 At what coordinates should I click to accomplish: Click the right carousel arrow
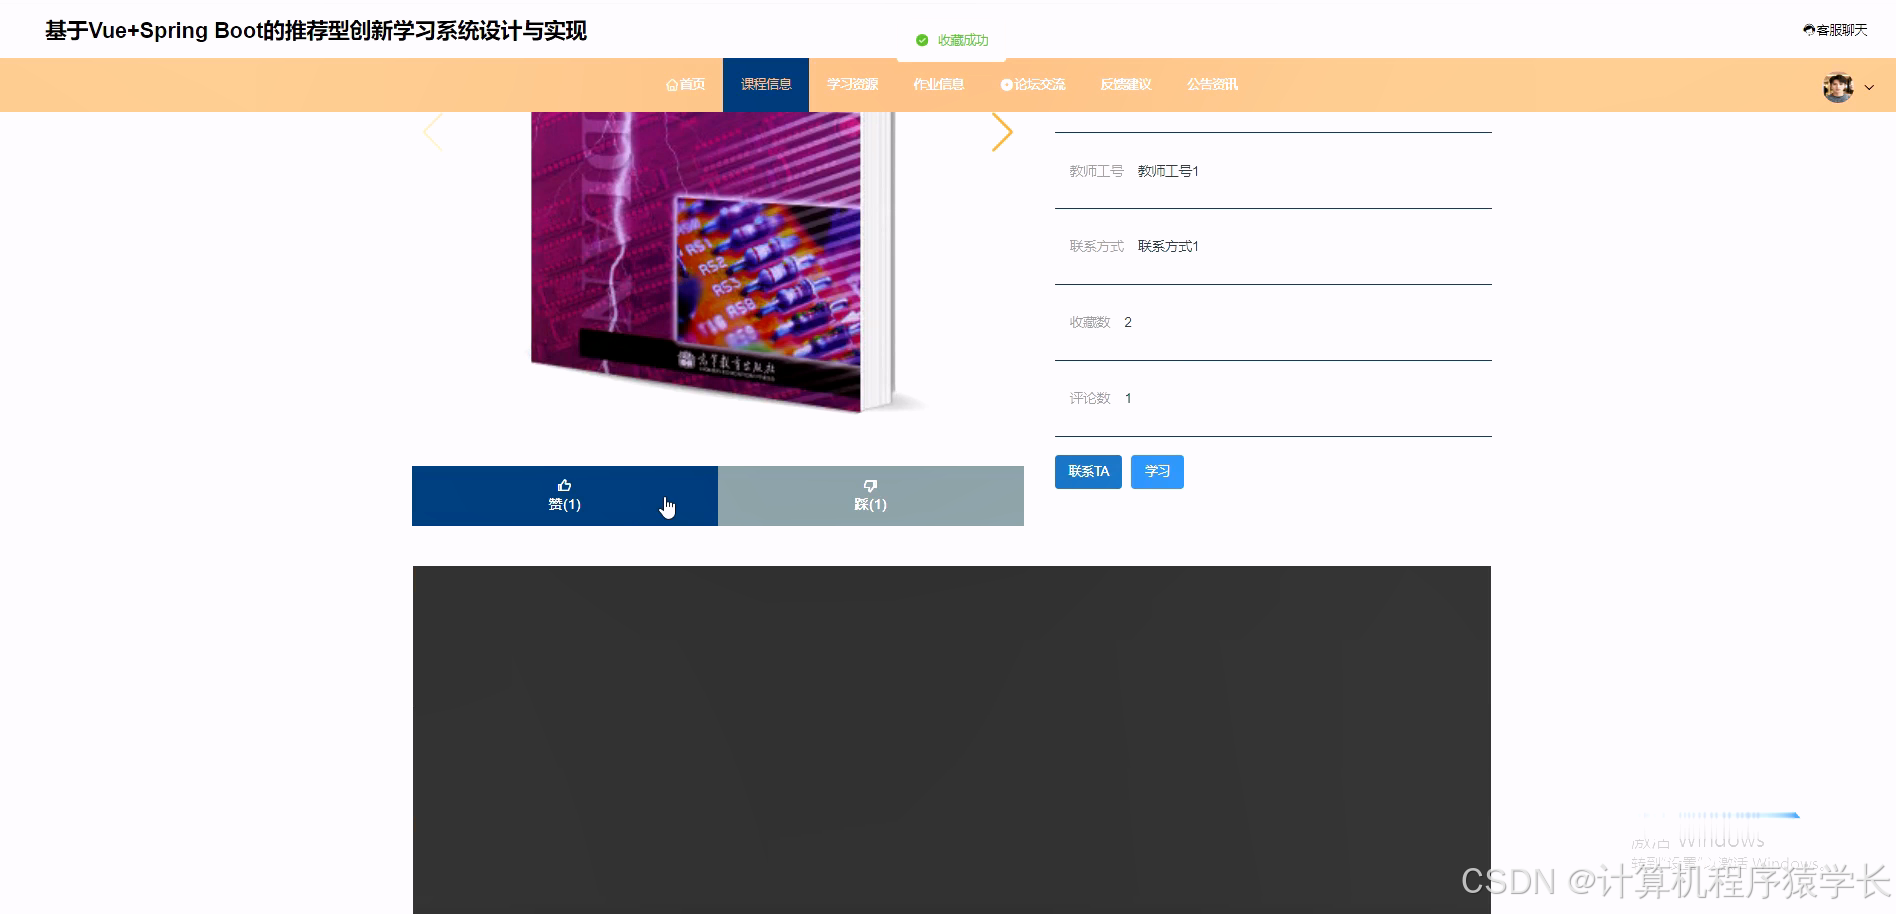pyautogui.click(x=1002, y=131)
